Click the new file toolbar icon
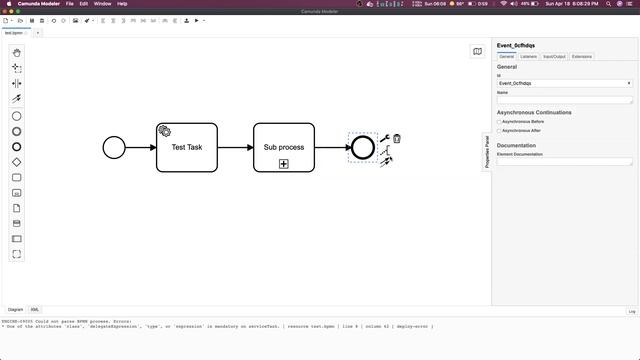The height and width of the screenshot is (360, 640). [5, 20]
